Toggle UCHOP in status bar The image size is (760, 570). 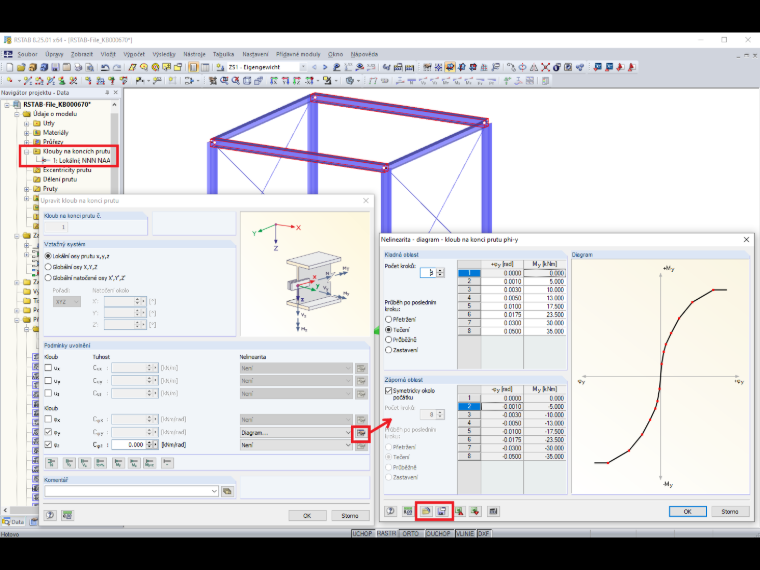362,533
